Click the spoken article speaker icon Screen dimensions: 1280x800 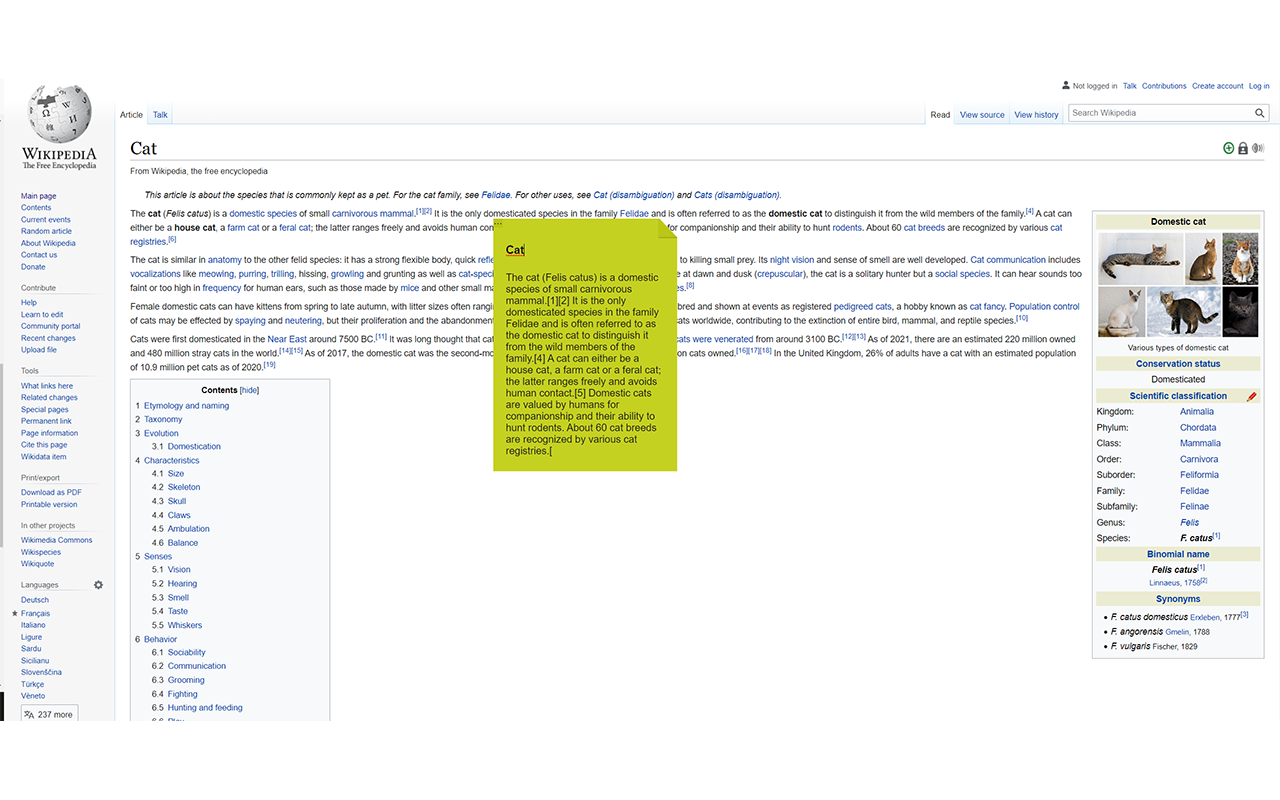pyautogui.click(x=1258, y=148)
